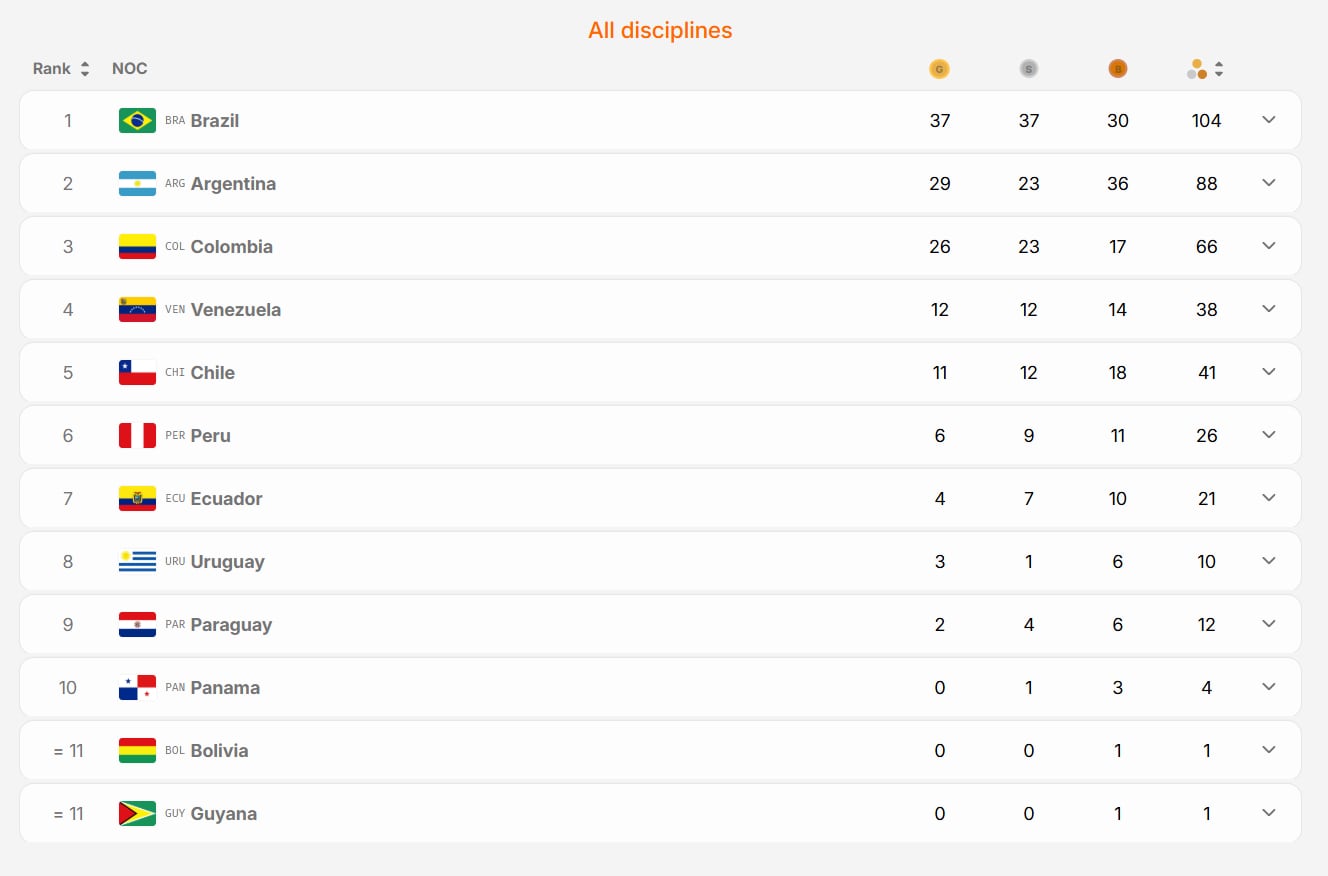Click Ecuador's total of 21 medals
Viewport: 1328px width, 876px height.
point(1207,499)
